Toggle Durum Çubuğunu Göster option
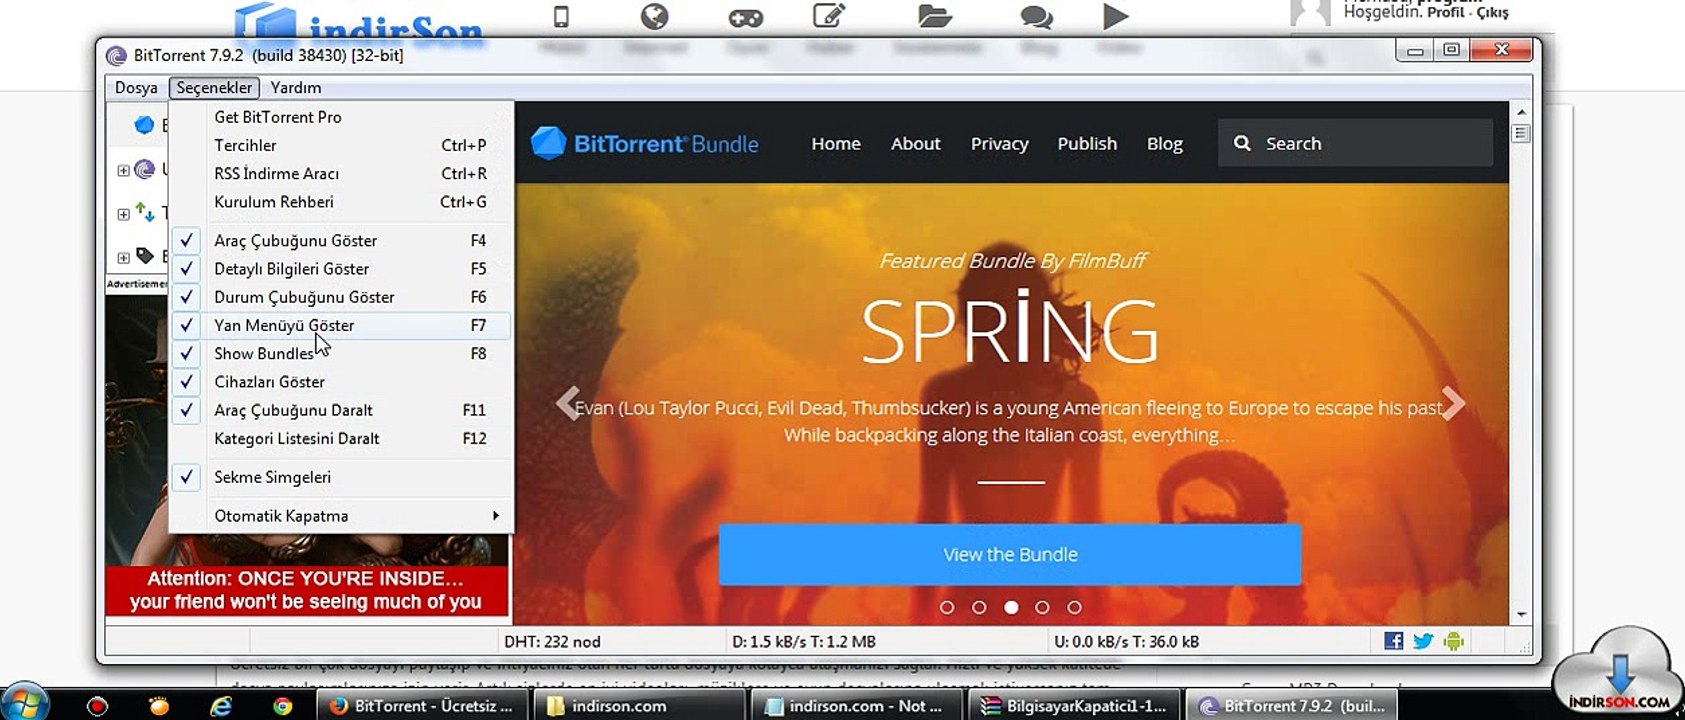The width and height of the screenshot is (1685, 720). tap(342, 297)
